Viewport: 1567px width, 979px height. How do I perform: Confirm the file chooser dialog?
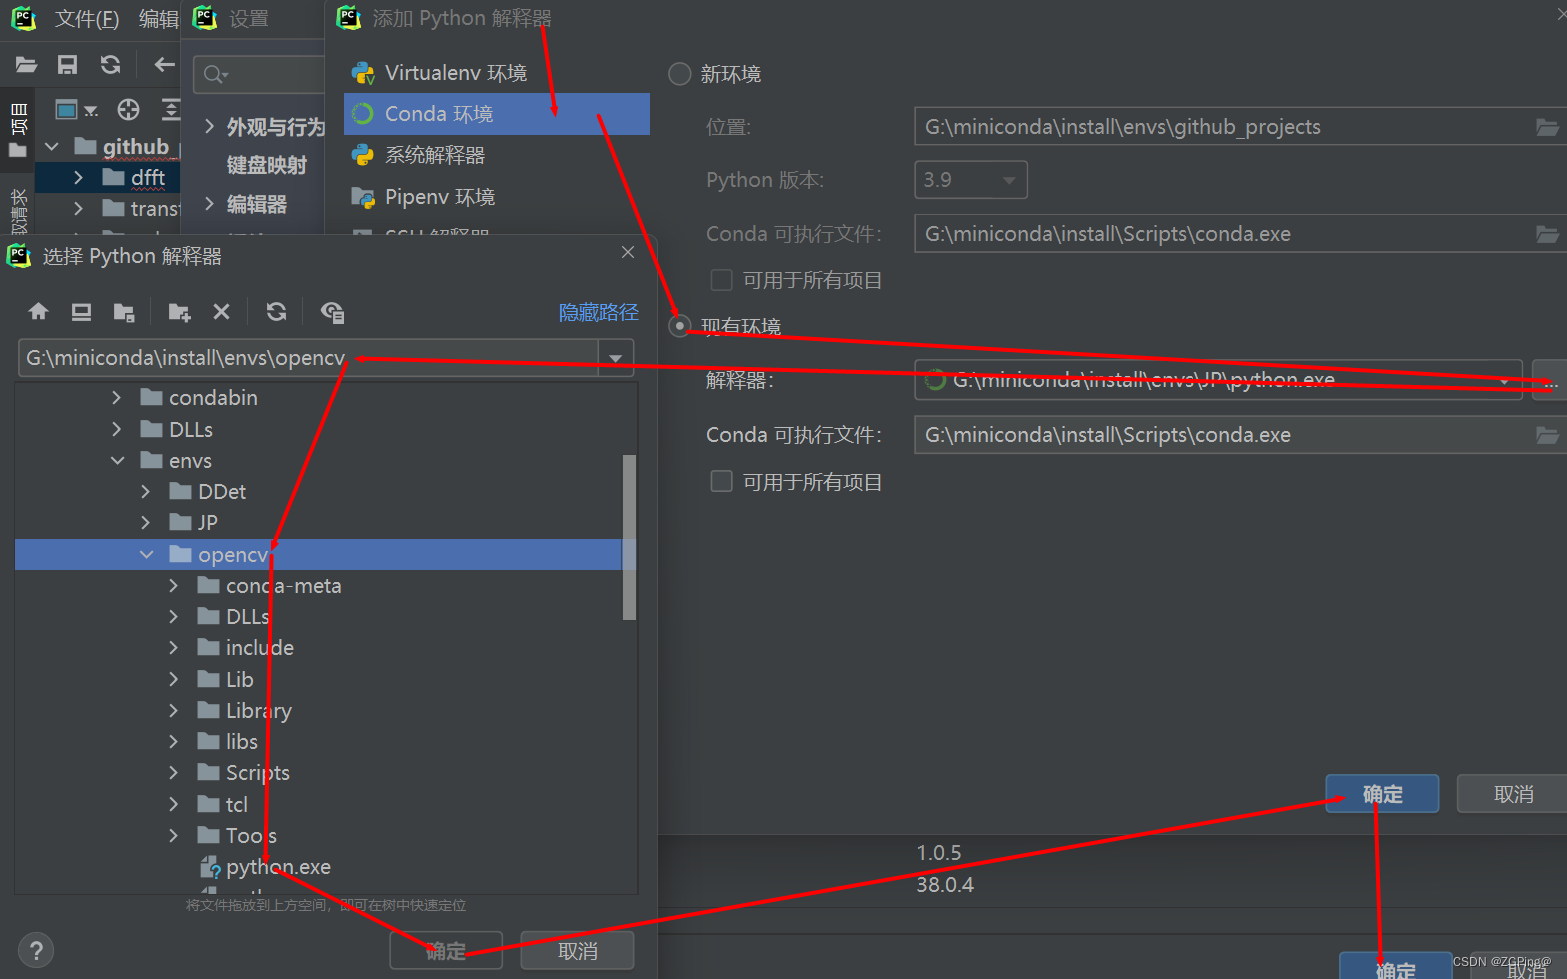point(446,951)
